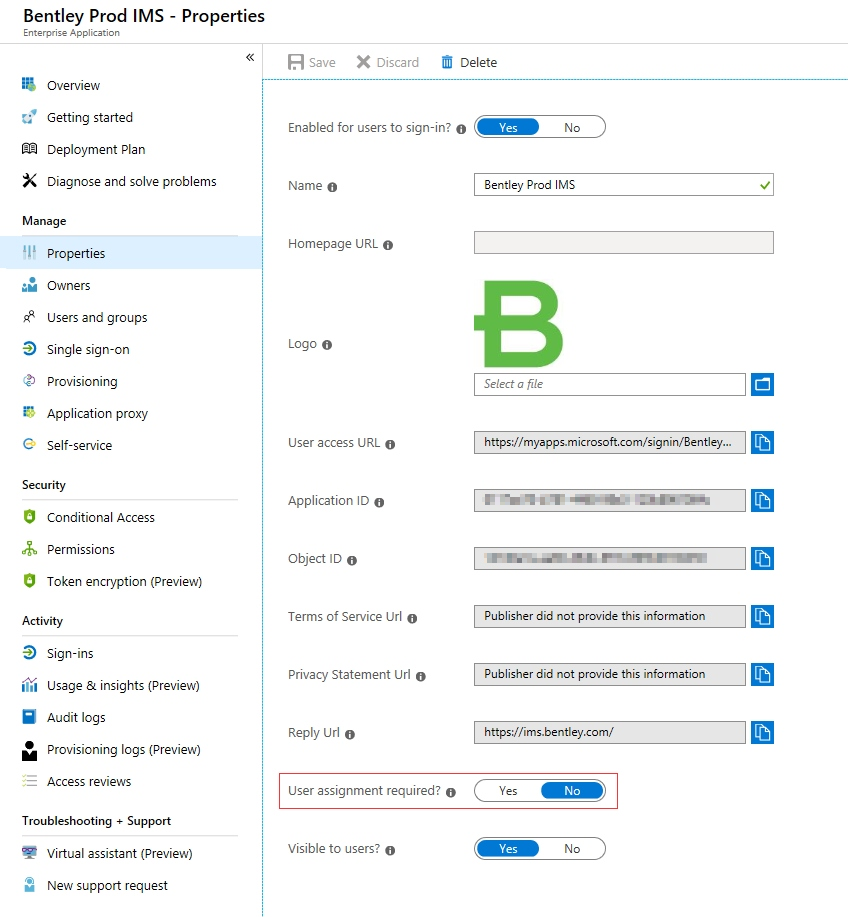Enable User assignment required

click(506, 790)
